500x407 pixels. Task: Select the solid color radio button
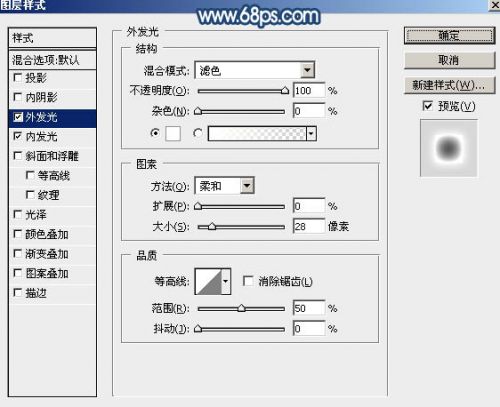155,133
